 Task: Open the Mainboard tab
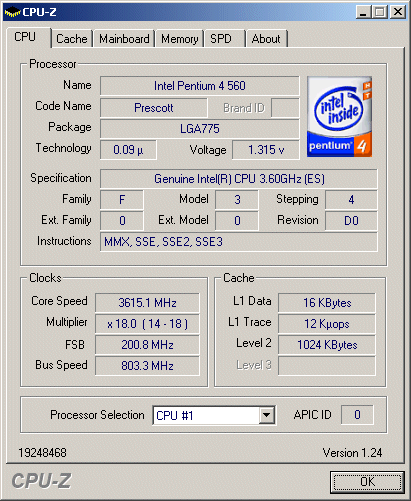click(x=124, y=39)
